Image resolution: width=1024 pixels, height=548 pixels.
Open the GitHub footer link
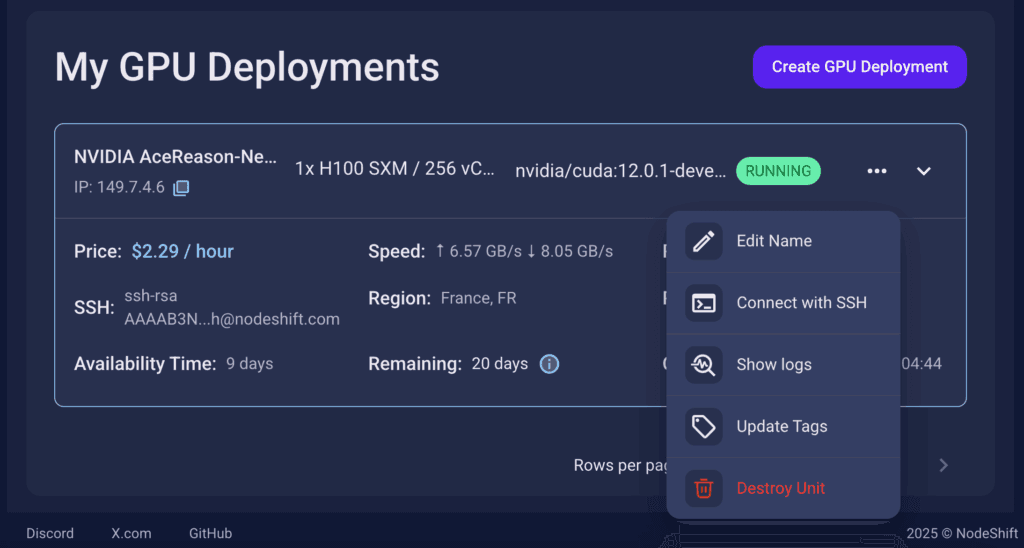tap(210, 534)
